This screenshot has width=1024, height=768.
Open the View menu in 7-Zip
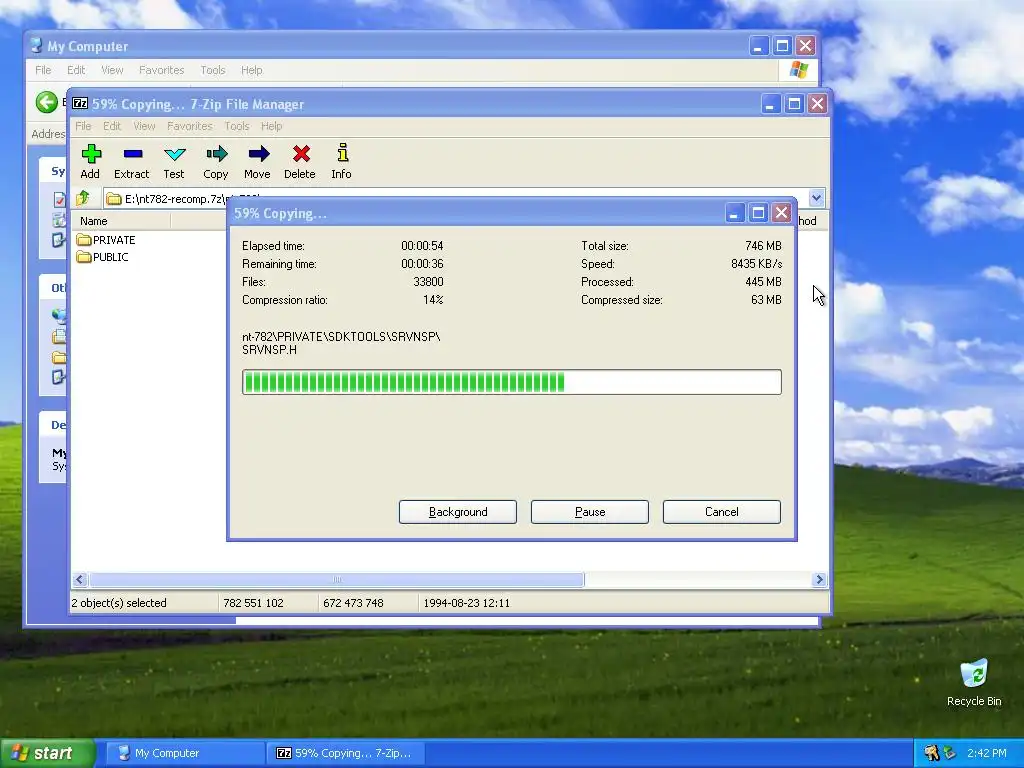pyautogui.click(x=144, y=126)
